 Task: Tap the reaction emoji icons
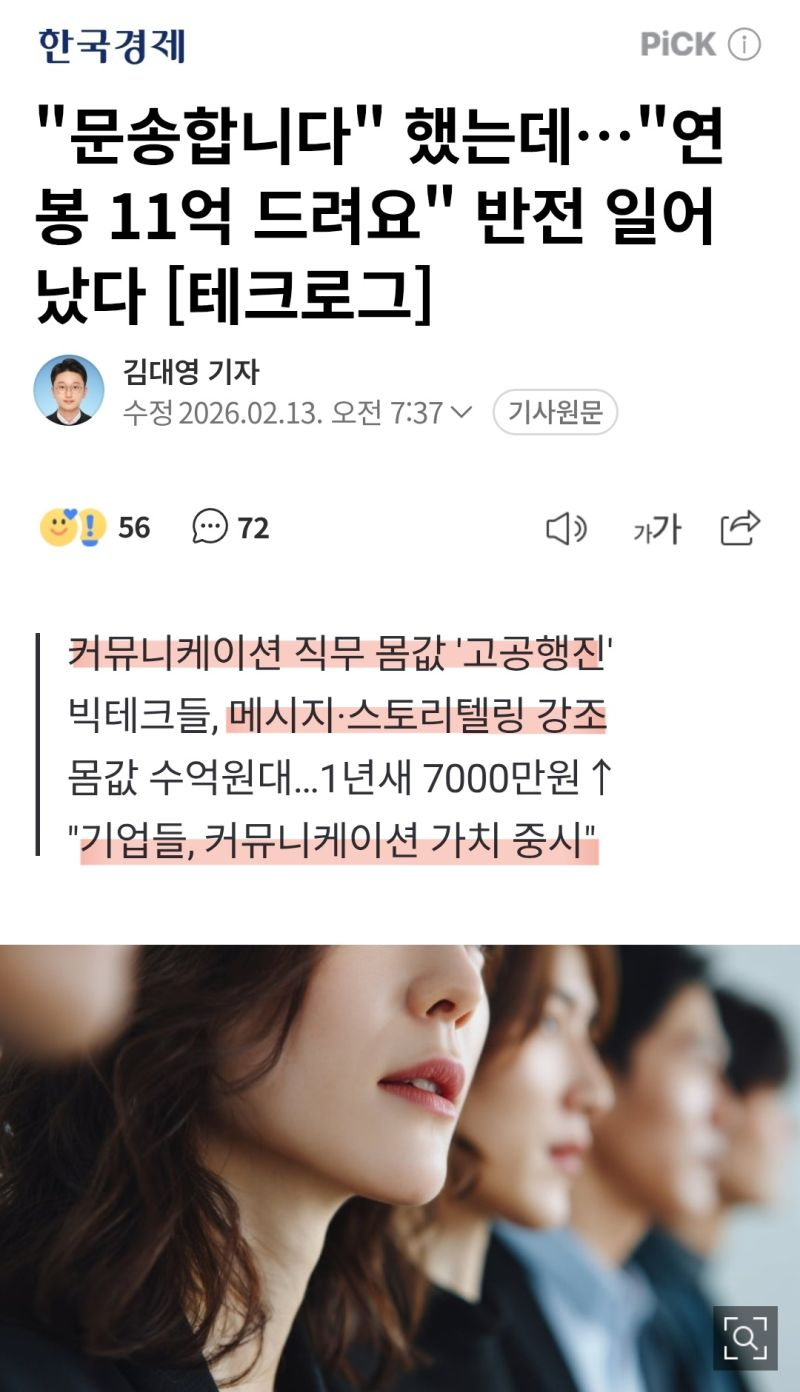(73, 527)
